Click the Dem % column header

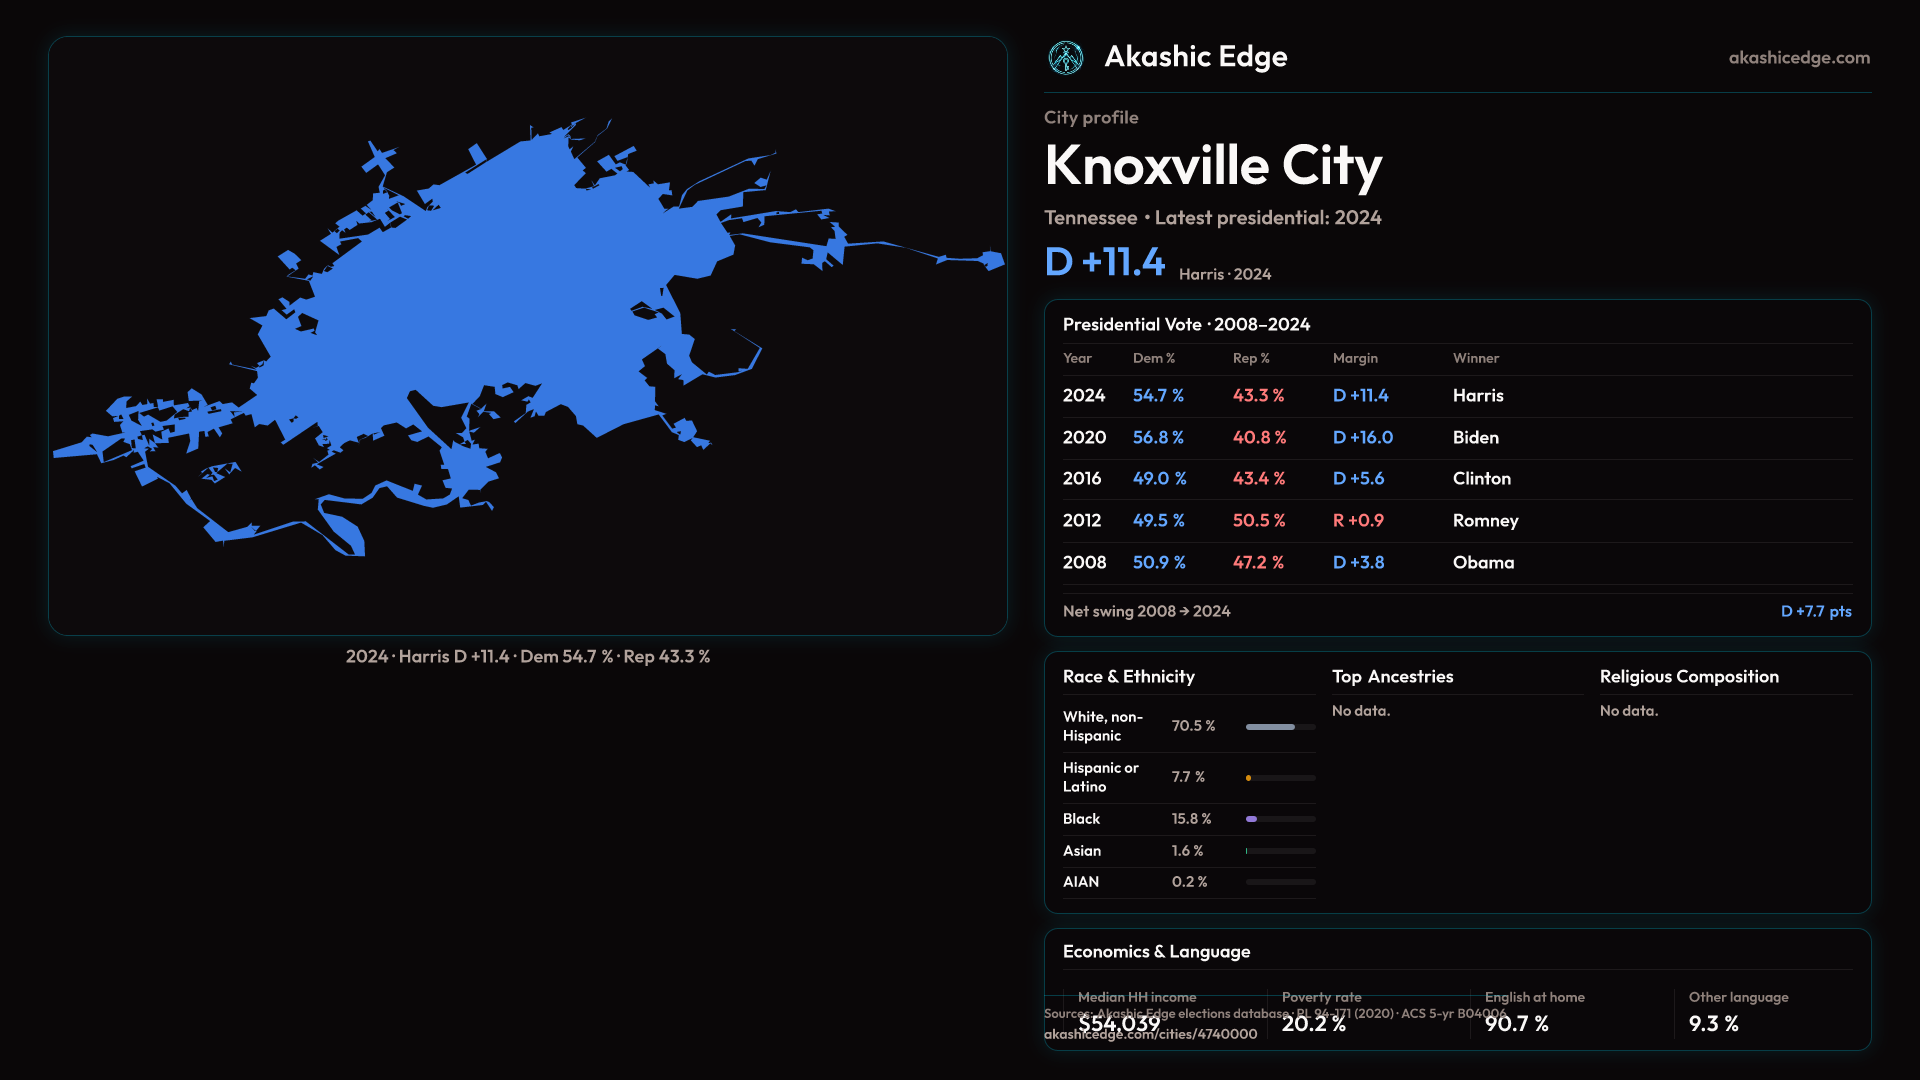tap(1153, 359)
